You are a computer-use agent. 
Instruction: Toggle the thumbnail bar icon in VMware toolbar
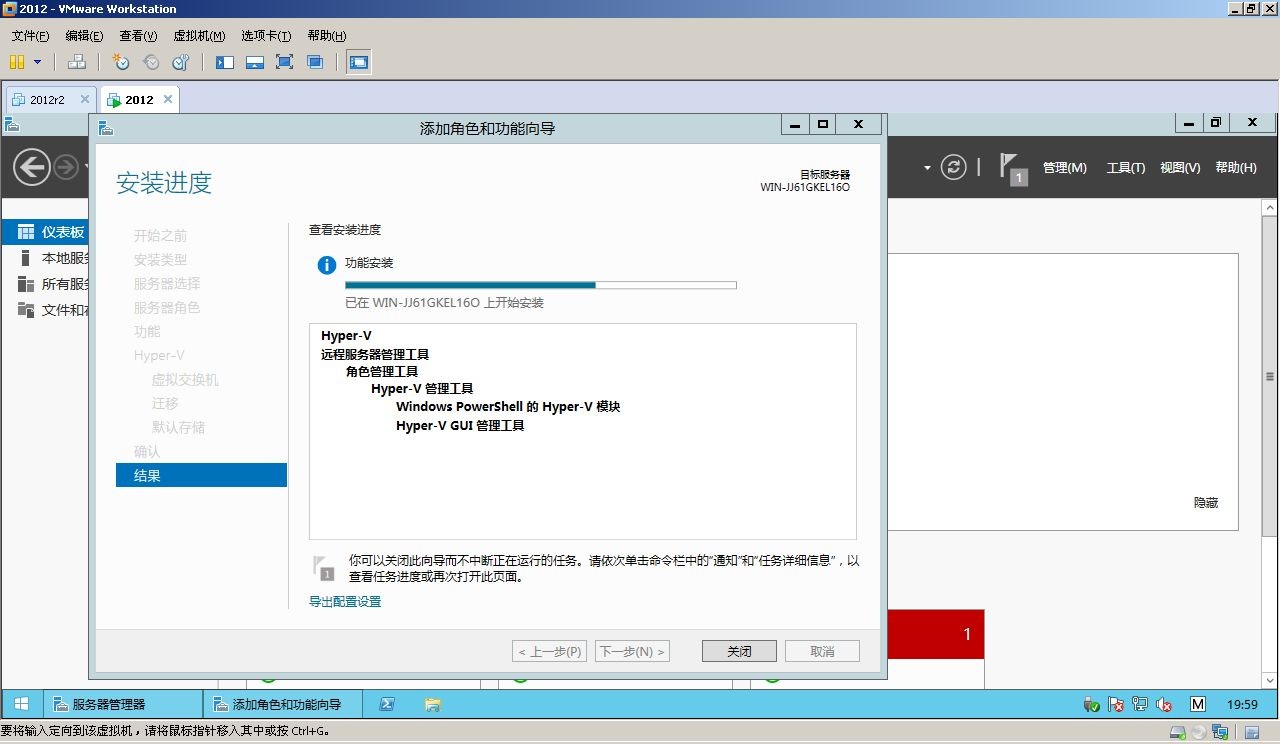tap(255, 62)
